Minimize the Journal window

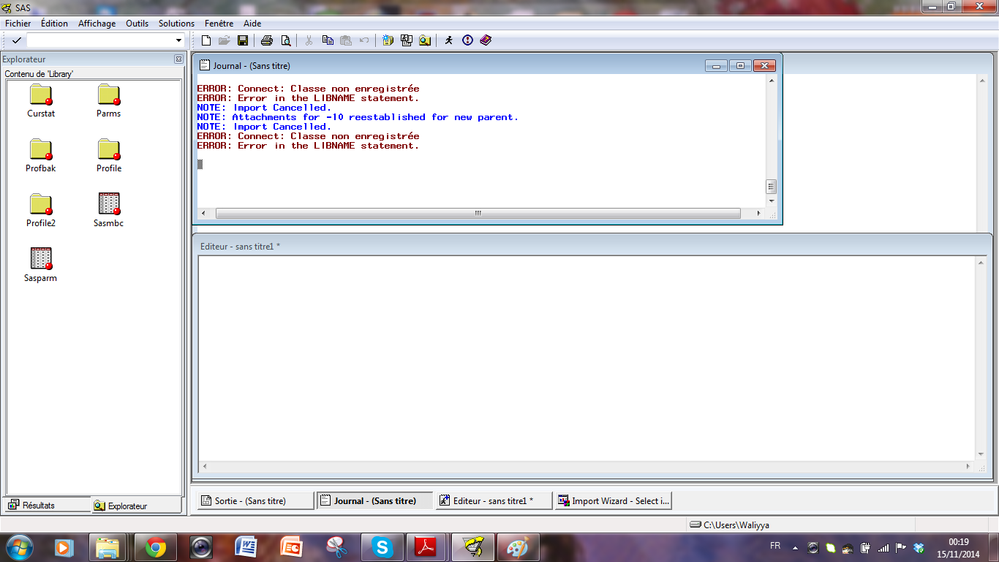point(716,66)
